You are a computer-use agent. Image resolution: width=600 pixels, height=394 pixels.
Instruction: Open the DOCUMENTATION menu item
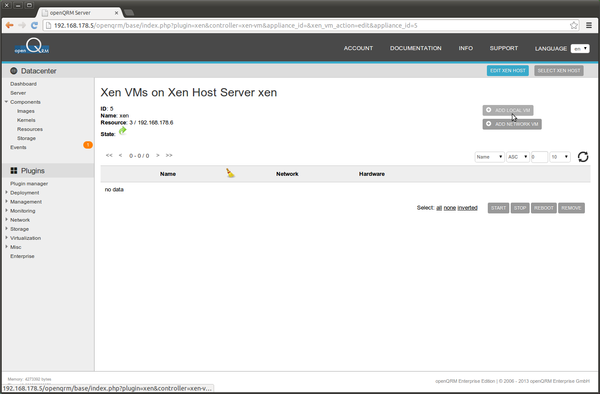416,48
